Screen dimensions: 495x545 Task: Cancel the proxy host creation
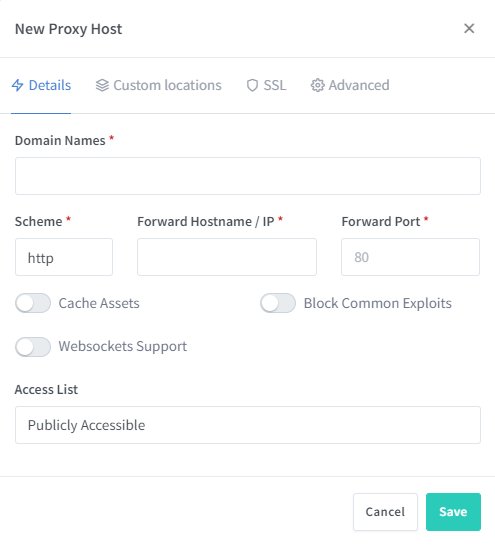click(x=385, y=512)
